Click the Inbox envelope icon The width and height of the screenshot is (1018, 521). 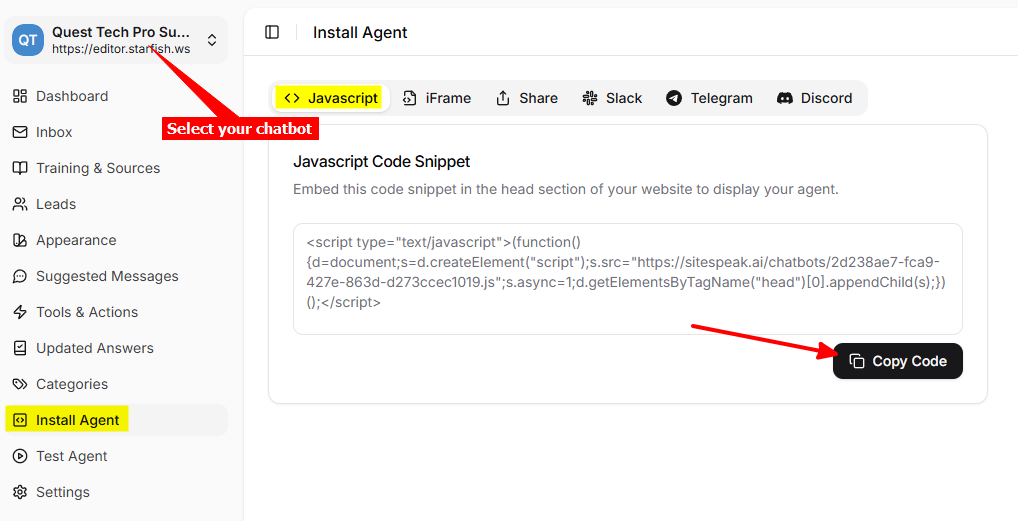19,132
